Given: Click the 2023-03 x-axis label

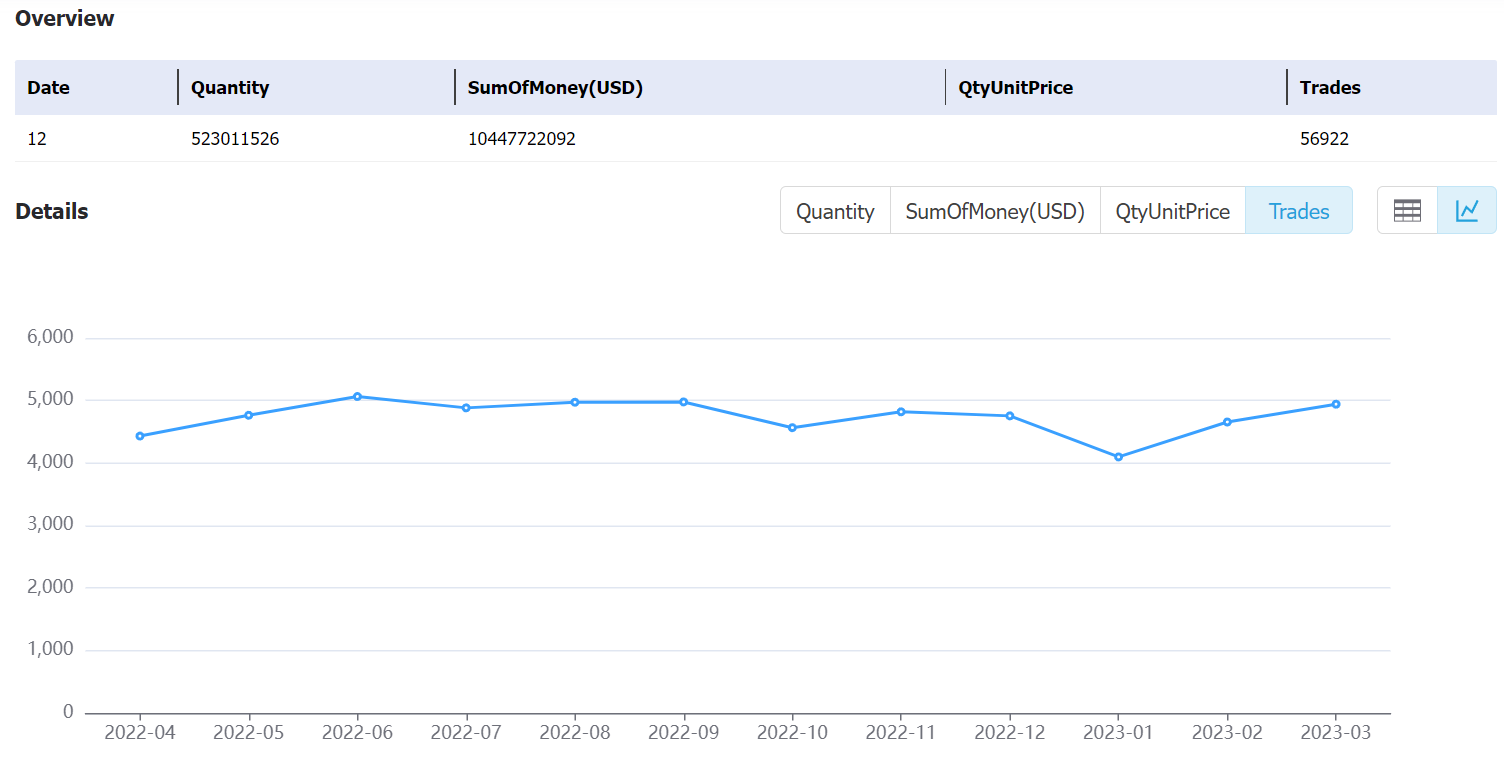Looking at the screenshot, I should 1336,733.
